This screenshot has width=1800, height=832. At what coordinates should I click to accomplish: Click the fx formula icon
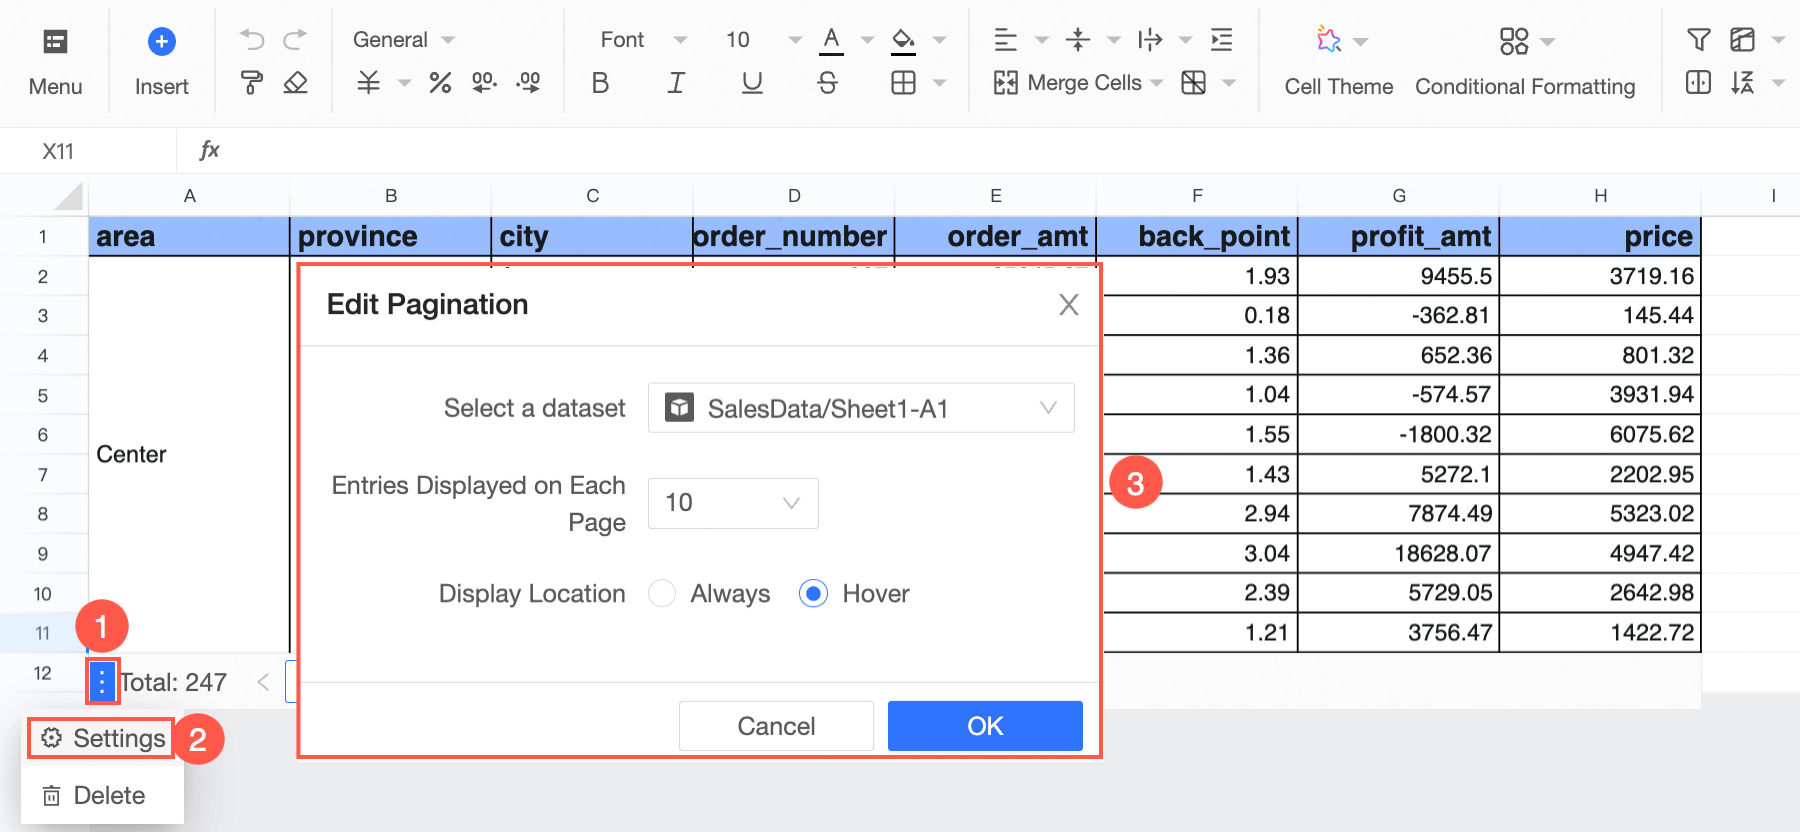pyautogui.click(x=209, y=150)
